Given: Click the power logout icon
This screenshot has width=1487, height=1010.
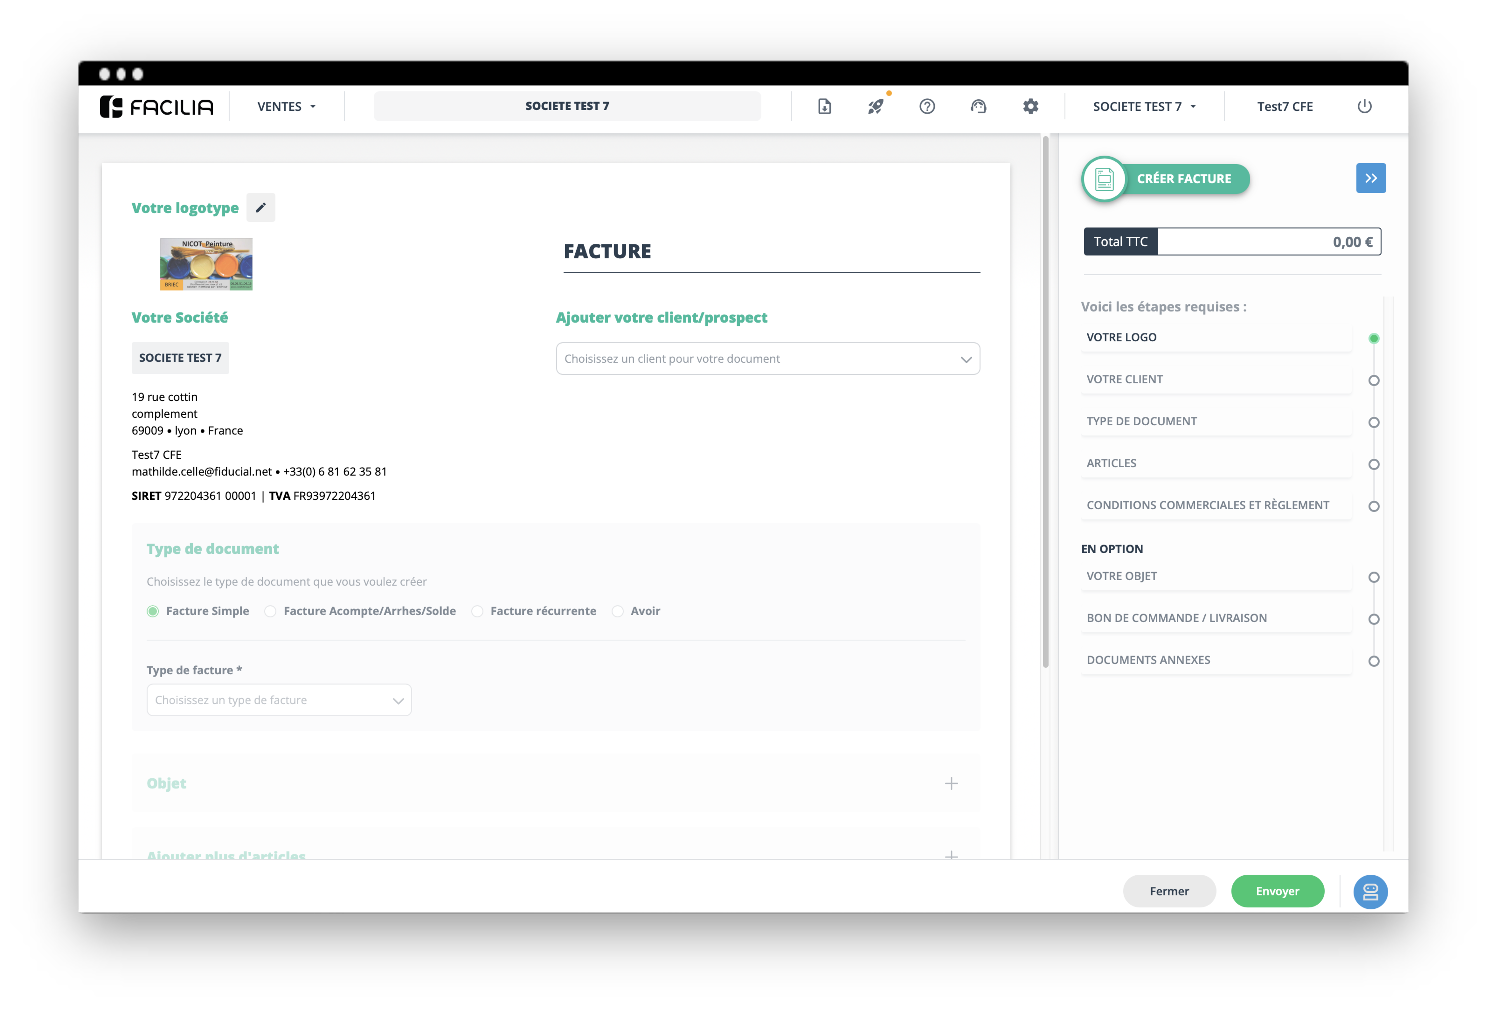Looking at the screenshot, I should tap(1364, 107).
